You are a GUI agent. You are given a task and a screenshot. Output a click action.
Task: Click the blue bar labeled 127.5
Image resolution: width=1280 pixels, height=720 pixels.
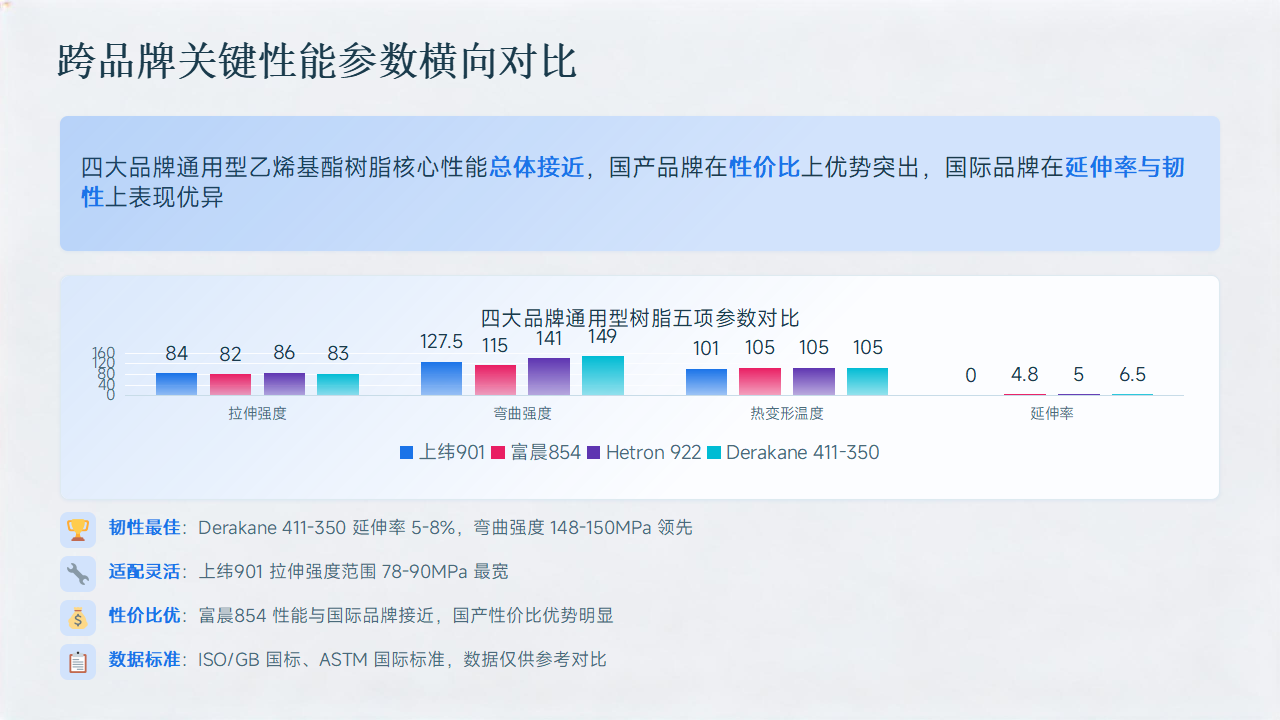(x=441, y=379)
